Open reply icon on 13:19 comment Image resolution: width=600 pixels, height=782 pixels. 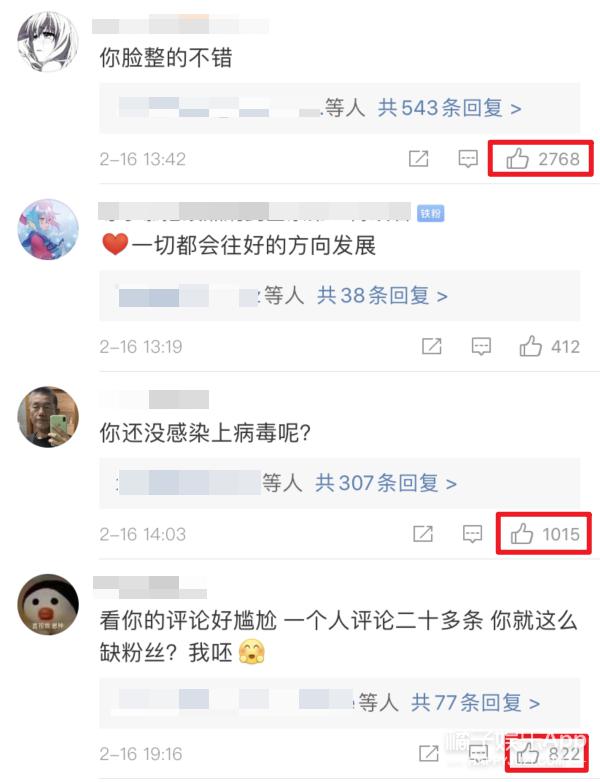coord(481,346)
